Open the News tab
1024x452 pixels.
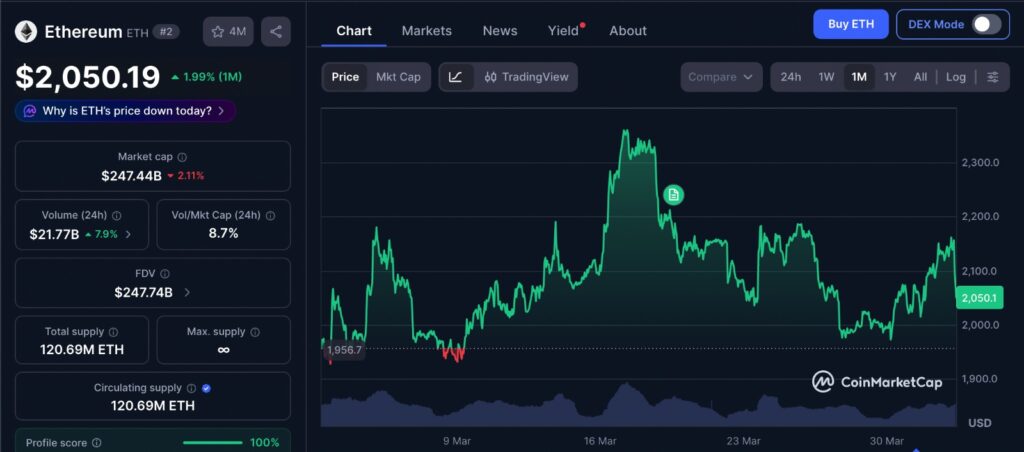click(500, 31)
